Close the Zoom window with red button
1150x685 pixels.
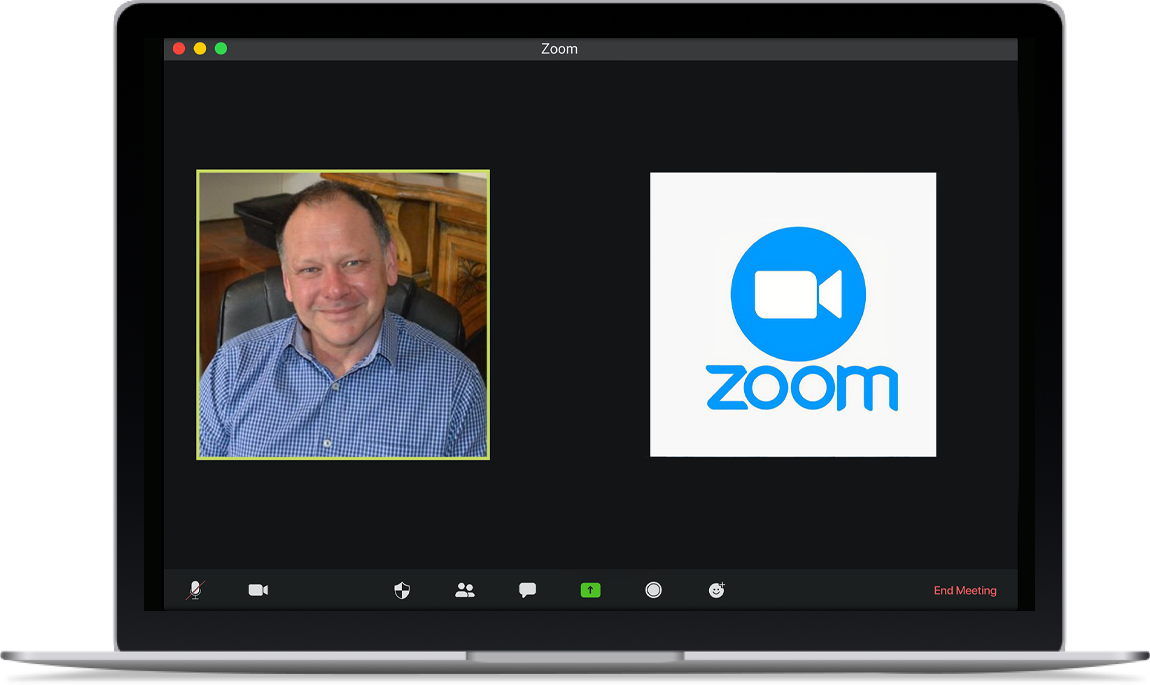pyautogui.click(x=179, y=48)
